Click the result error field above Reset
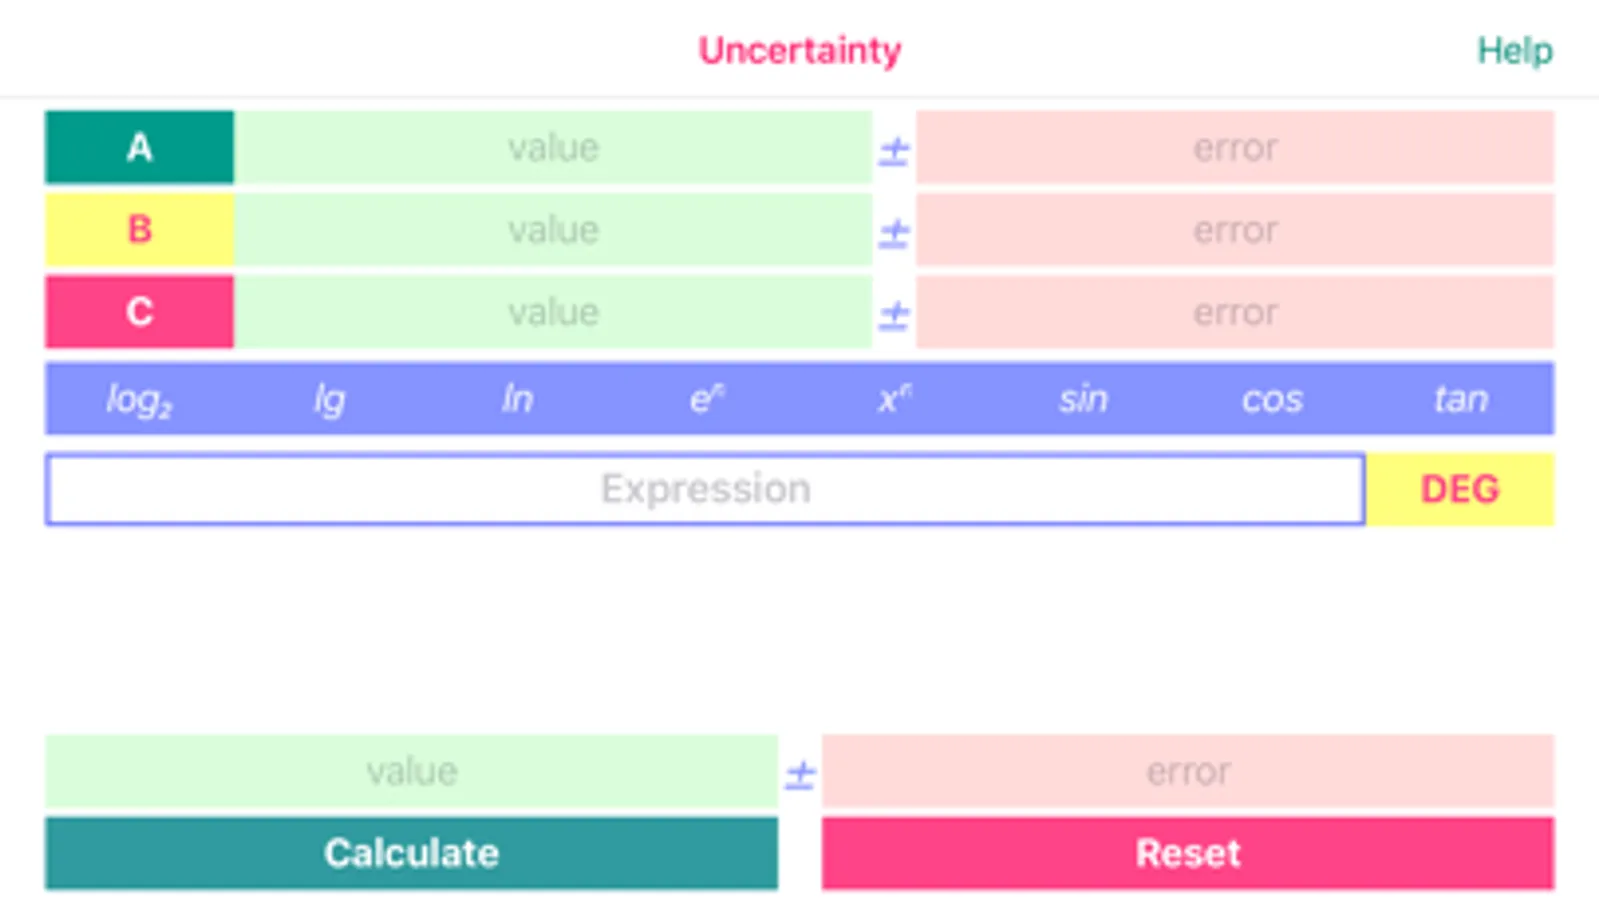This screenshot has width=1599, height=900. [1188, 771]
